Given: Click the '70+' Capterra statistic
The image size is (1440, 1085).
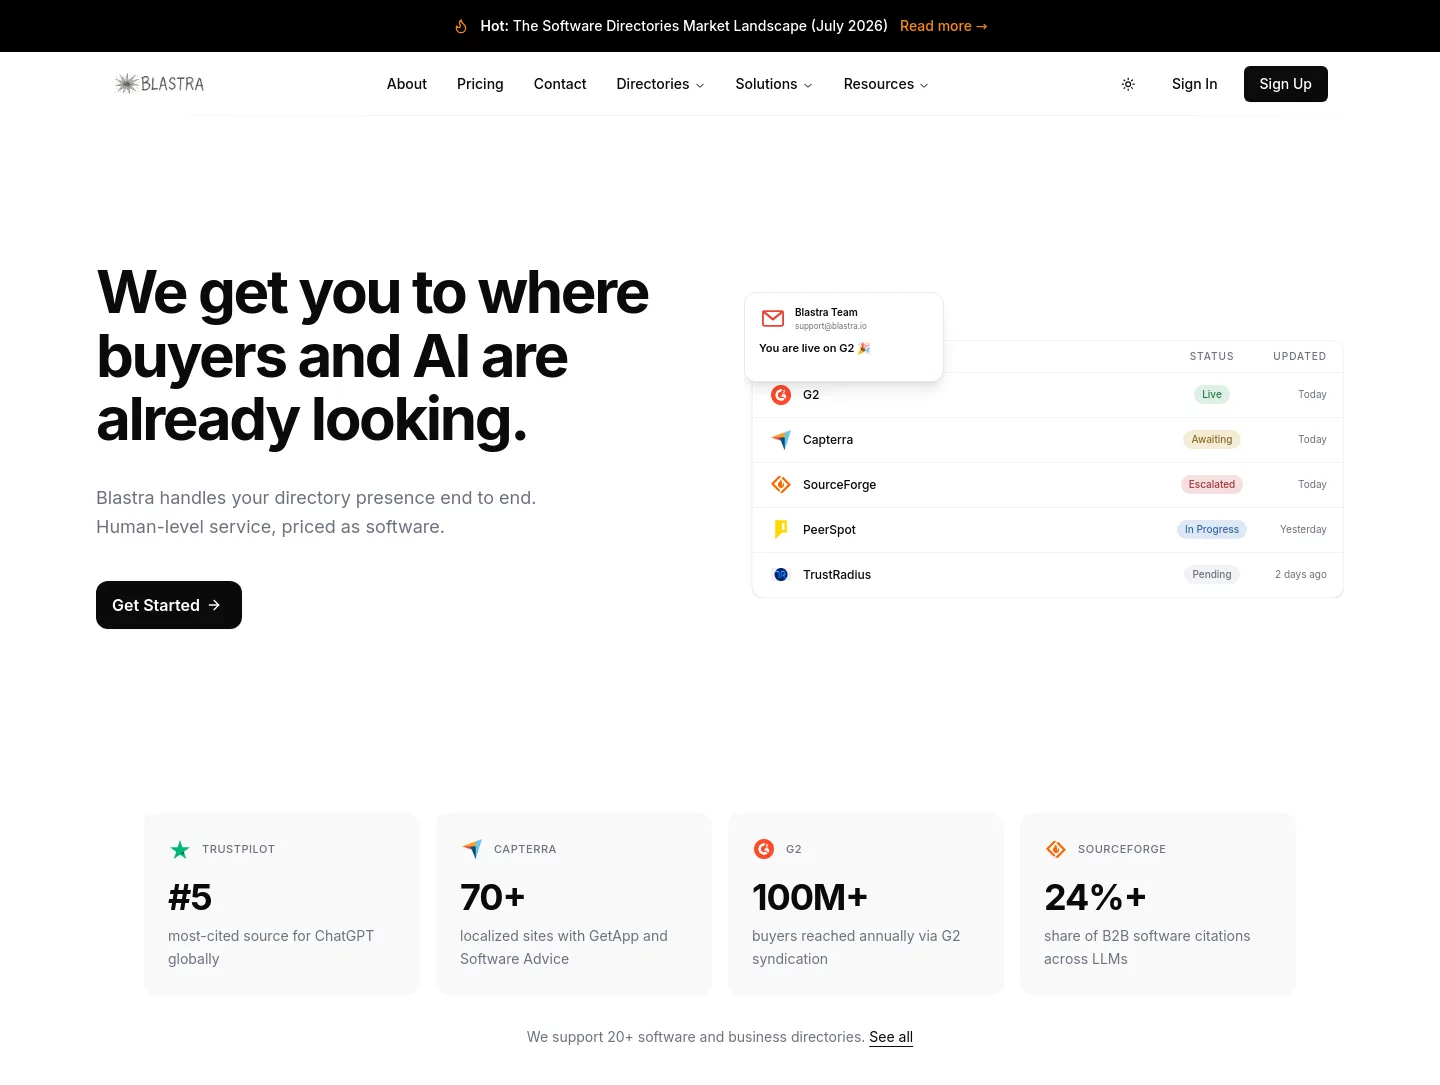Looking at the screenshot, I should point(492,897).
